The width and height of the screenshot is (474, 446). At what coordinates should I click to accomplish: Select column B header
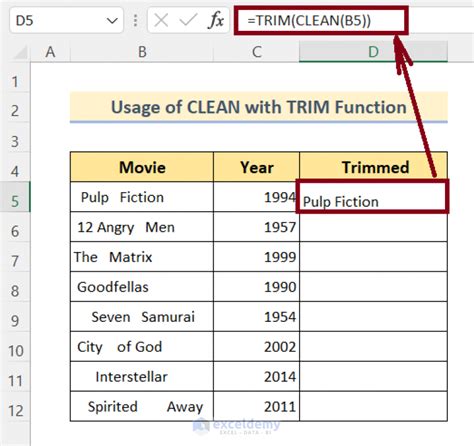[142, 52]
